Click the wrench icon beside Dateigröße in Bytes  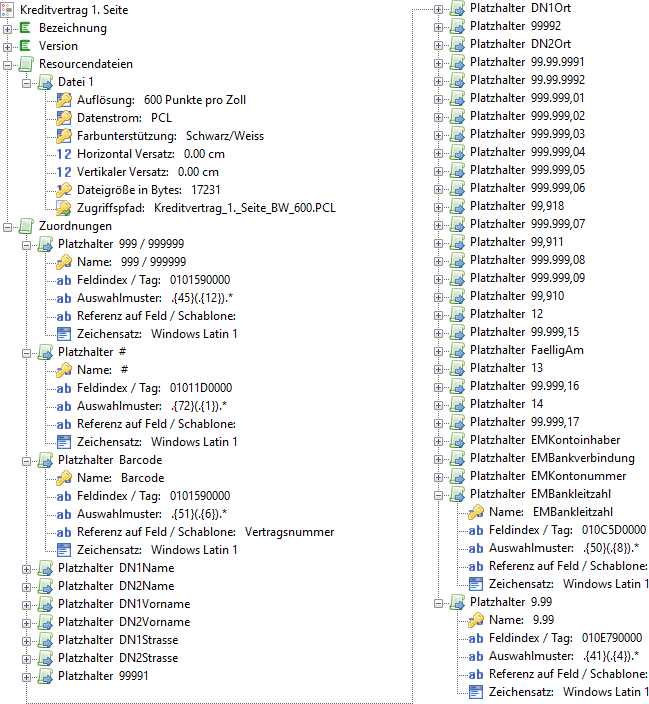pyautogui.click(x=64, y=190)
